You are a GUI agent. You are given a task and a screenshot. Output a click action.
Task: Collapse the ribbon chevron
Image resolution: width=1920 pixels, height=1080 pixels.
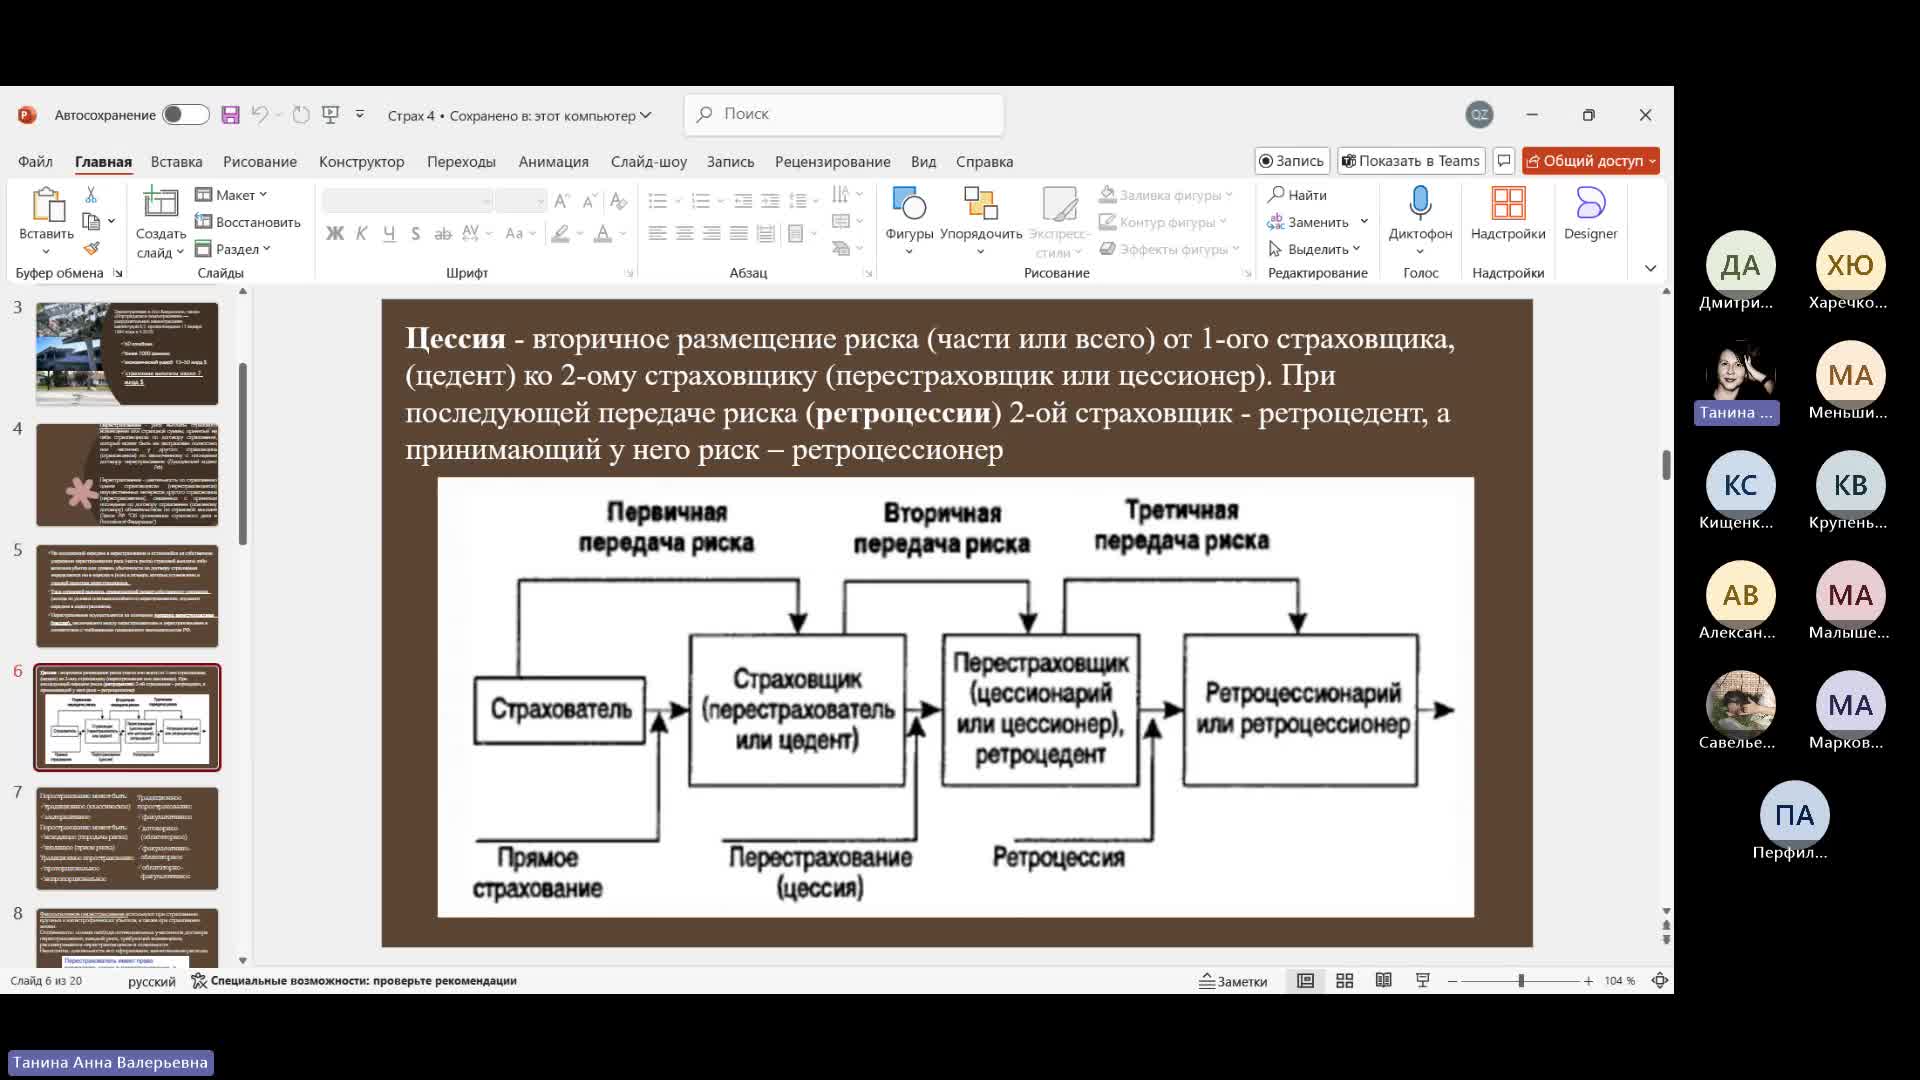(1650, 268)
